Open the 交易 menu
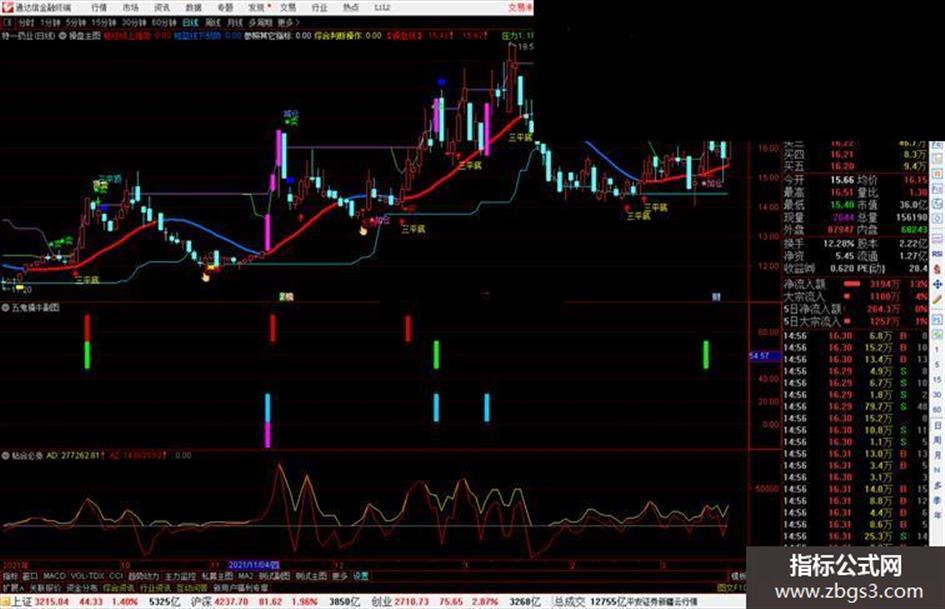The image size is (945, 609). point(287,7)
